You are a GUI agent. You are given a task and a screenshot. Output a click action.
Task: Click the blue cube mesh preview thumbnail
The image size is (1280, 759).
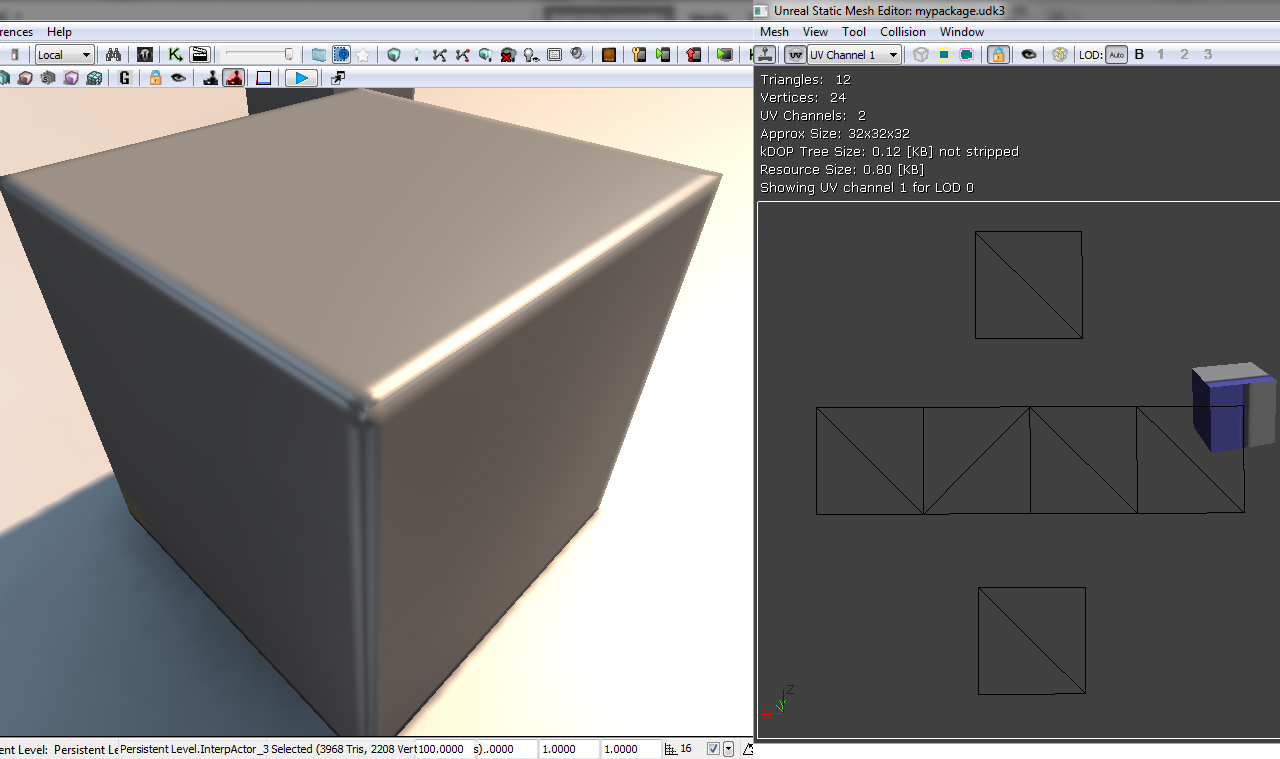[x=1233, y=406]
